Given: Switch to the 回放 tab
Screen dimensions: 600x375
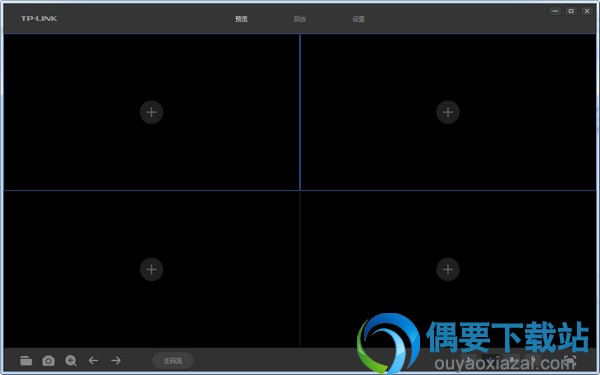Looking at the screenshot, I should click(x=300, y=19).
